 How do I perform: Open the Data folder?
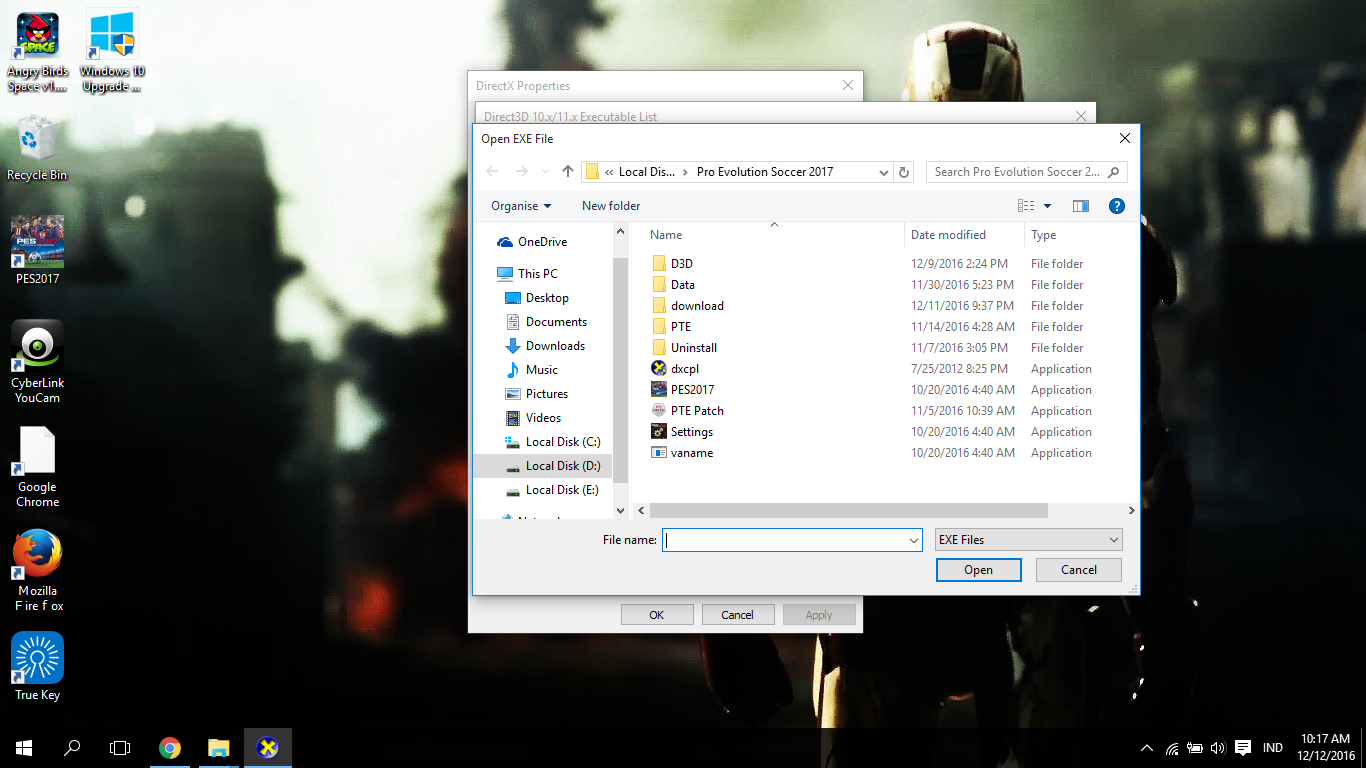[x=682, y=285]
